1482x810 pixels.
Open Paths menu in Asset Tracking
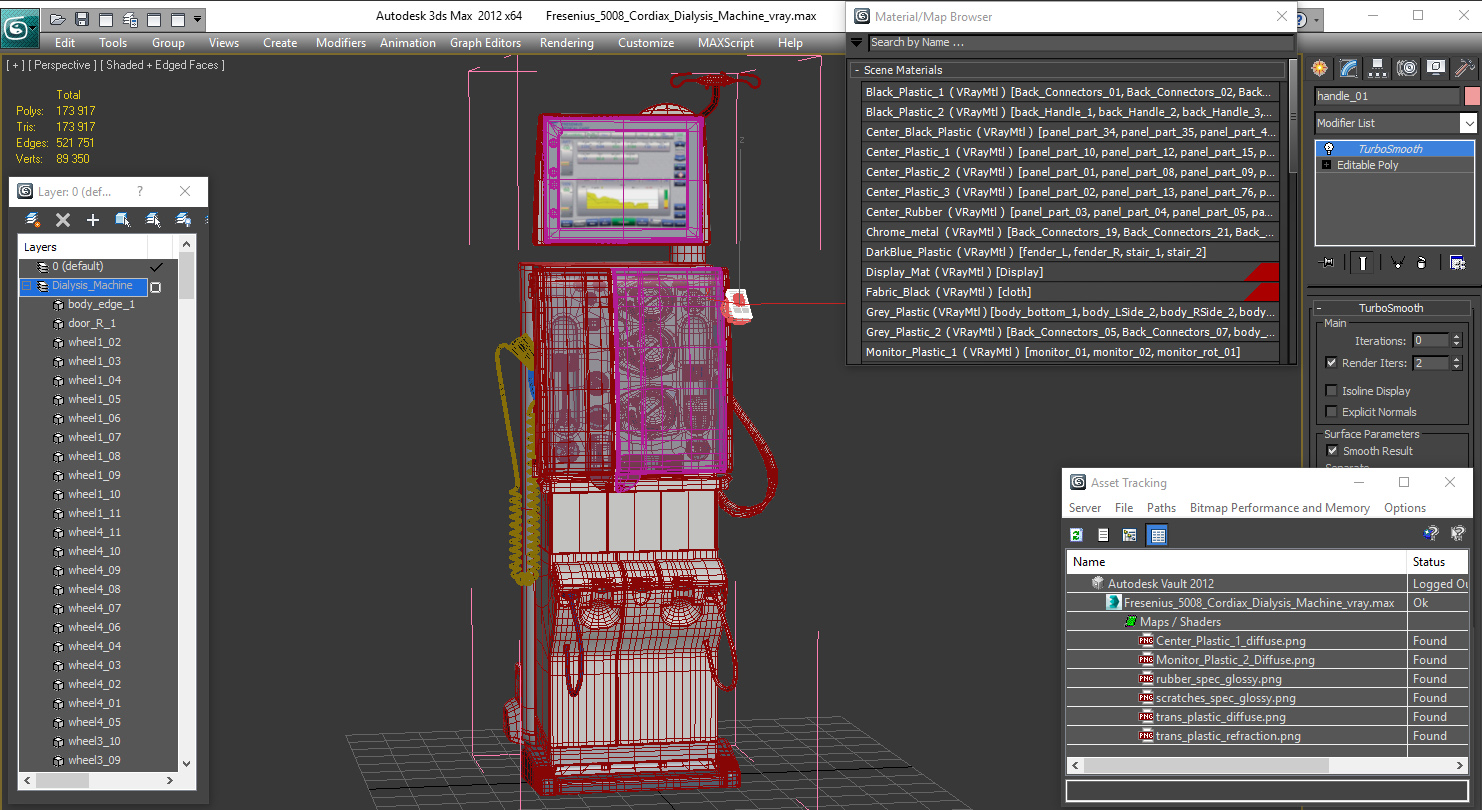[x=1161, y=508]
